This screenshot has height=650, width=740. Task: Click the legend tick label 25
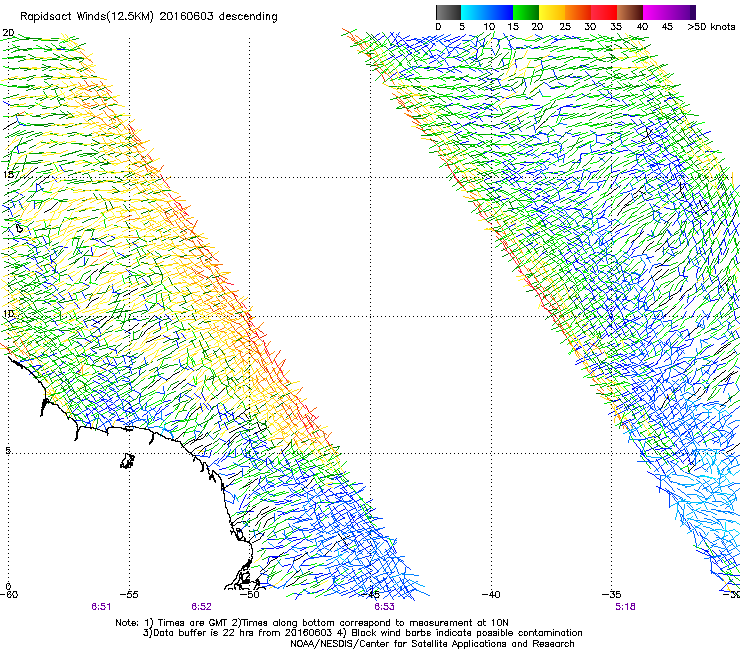click(x=565, y=27)
